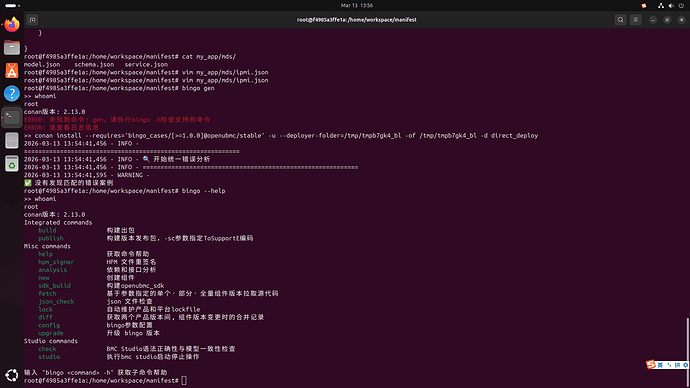Maximize the terminal window

[x=667, y=20]
